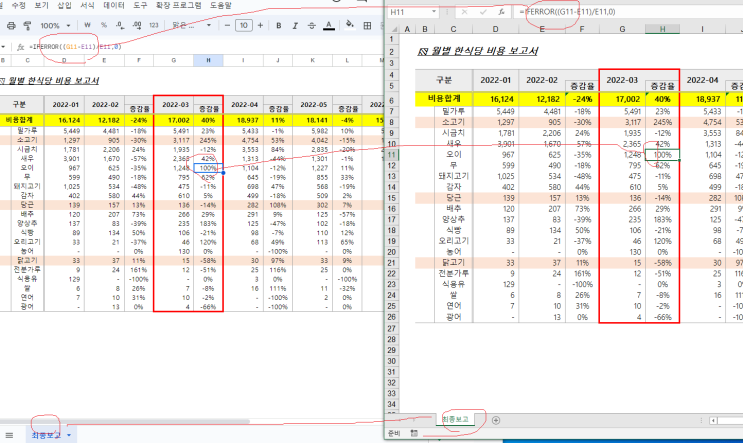Open the 확장 프로그램 menu

click(178, 5)
